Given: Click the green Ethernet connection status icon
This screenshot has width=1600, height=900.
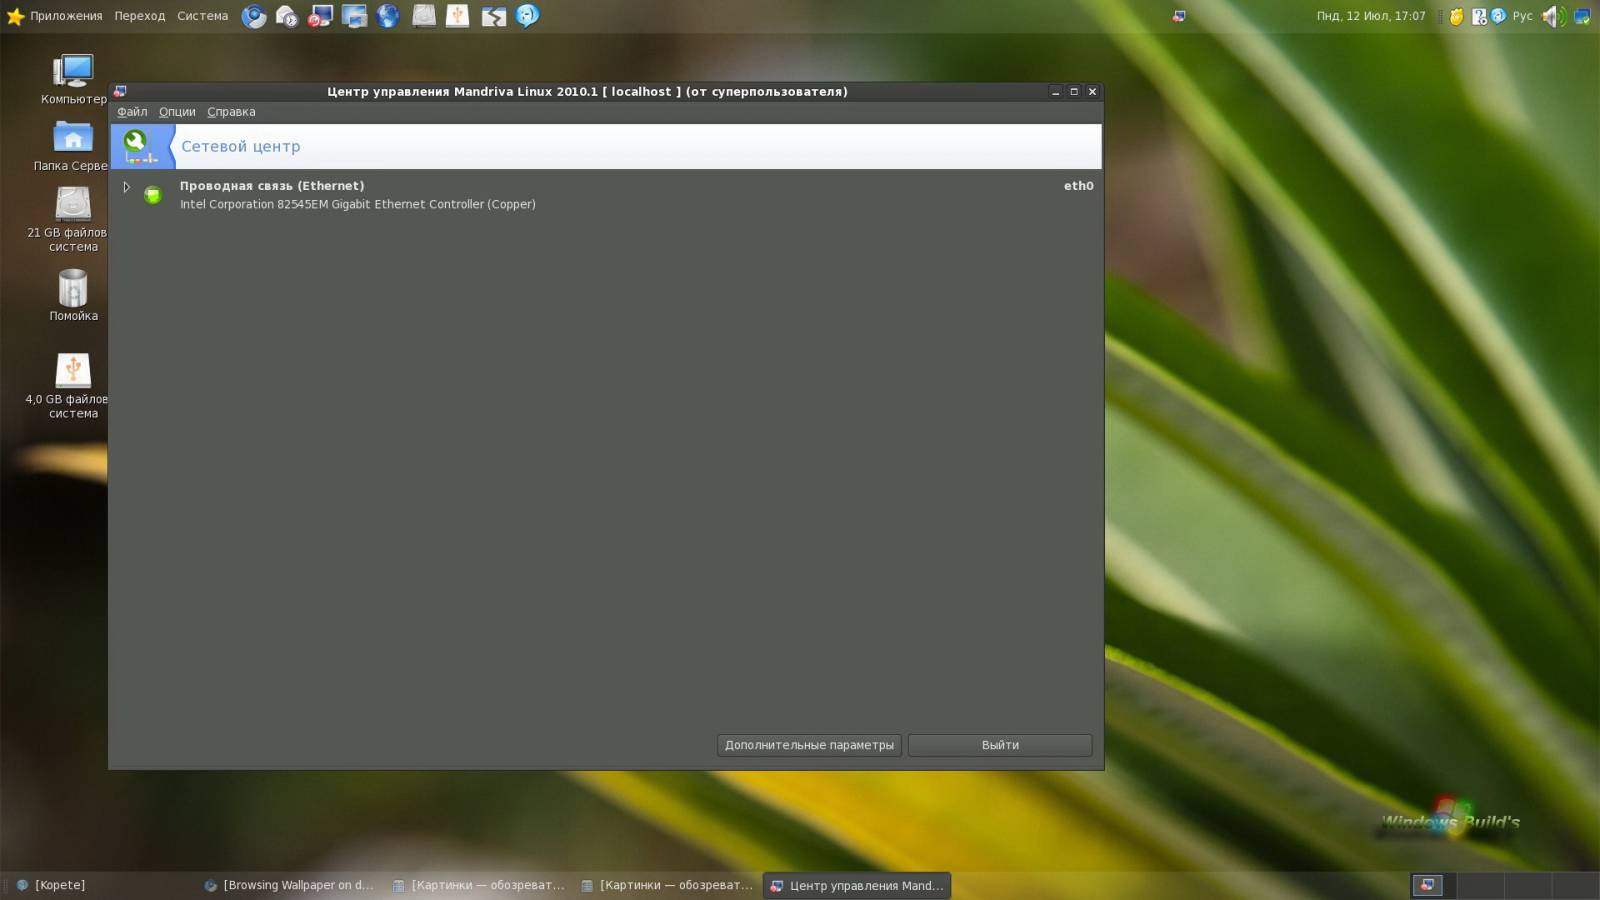Looking at the screenshot, I should click(153, 195).
